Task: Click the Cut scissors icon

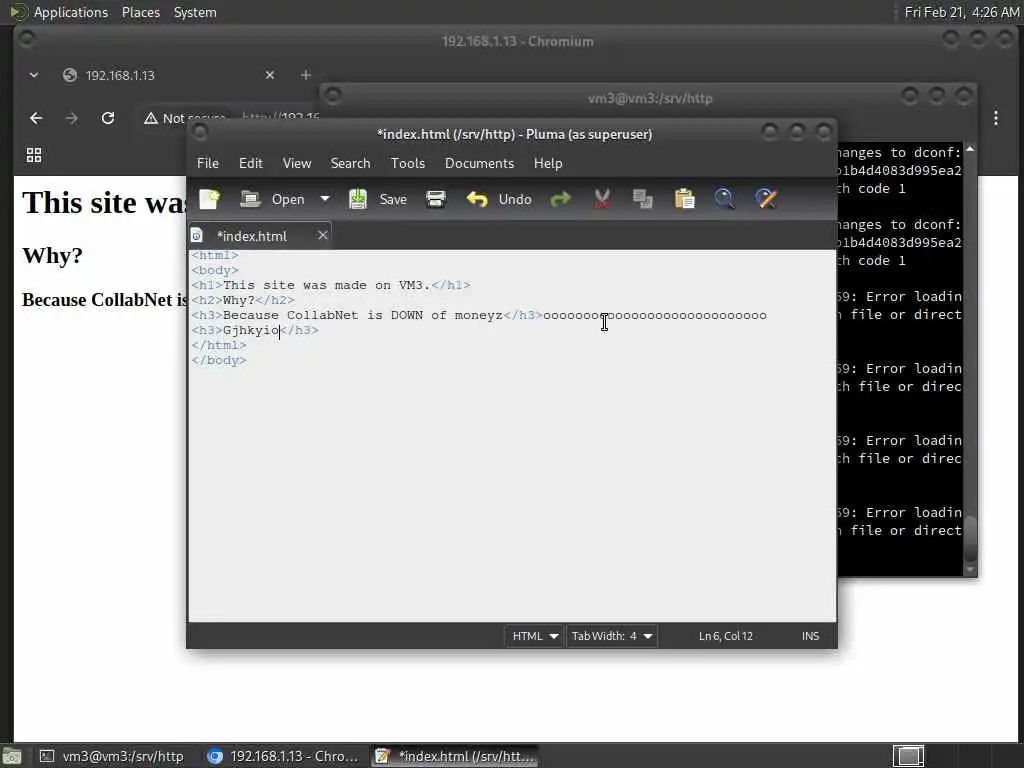Action: [x=602, y=199]
